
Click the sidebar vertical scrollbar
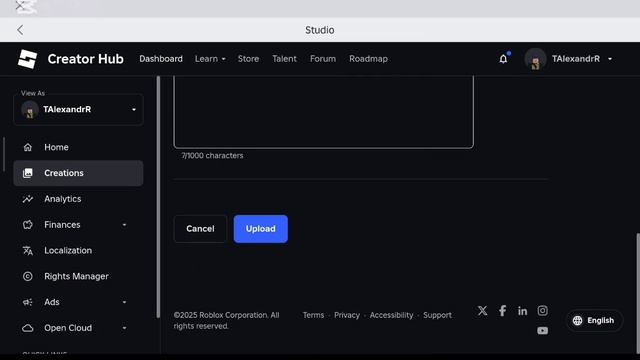coord(158,197)
